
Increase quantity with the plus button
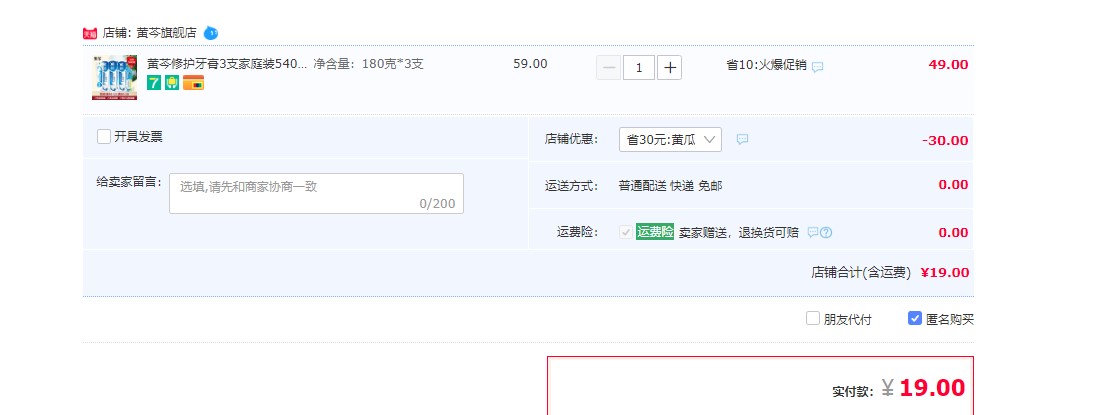coord(669,67)
